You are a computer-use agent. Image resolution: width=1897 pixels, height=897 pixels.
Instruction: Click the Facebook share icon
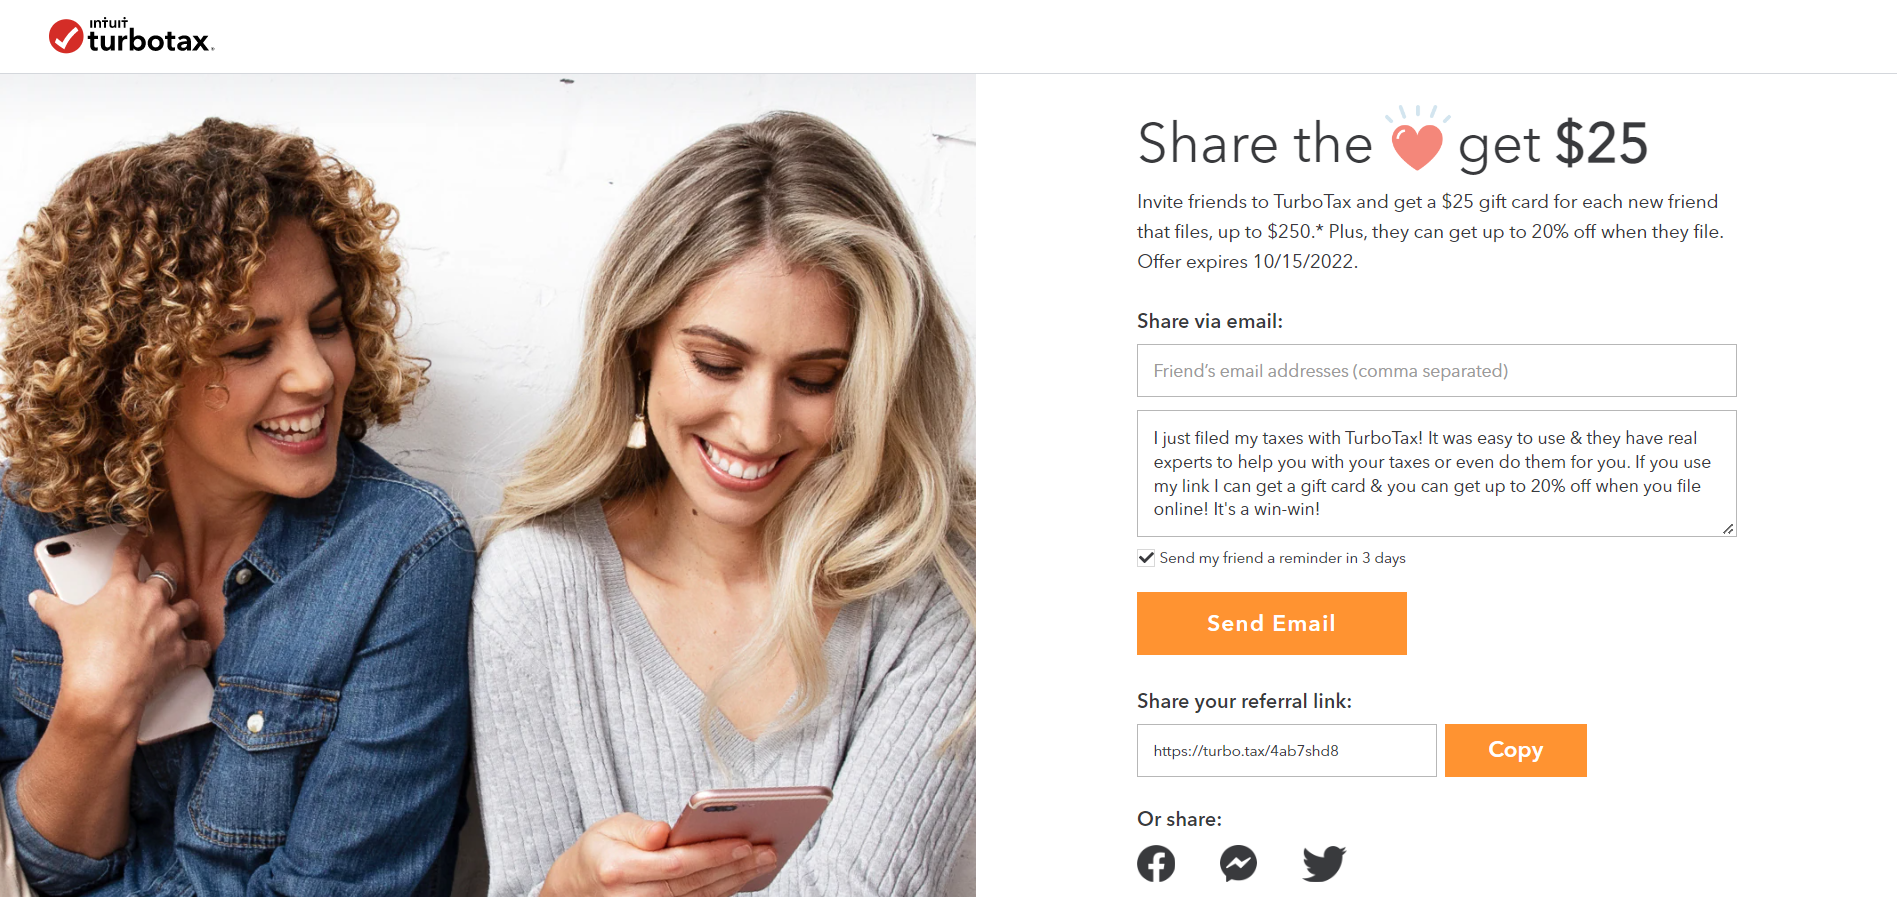coord(1156,864)
